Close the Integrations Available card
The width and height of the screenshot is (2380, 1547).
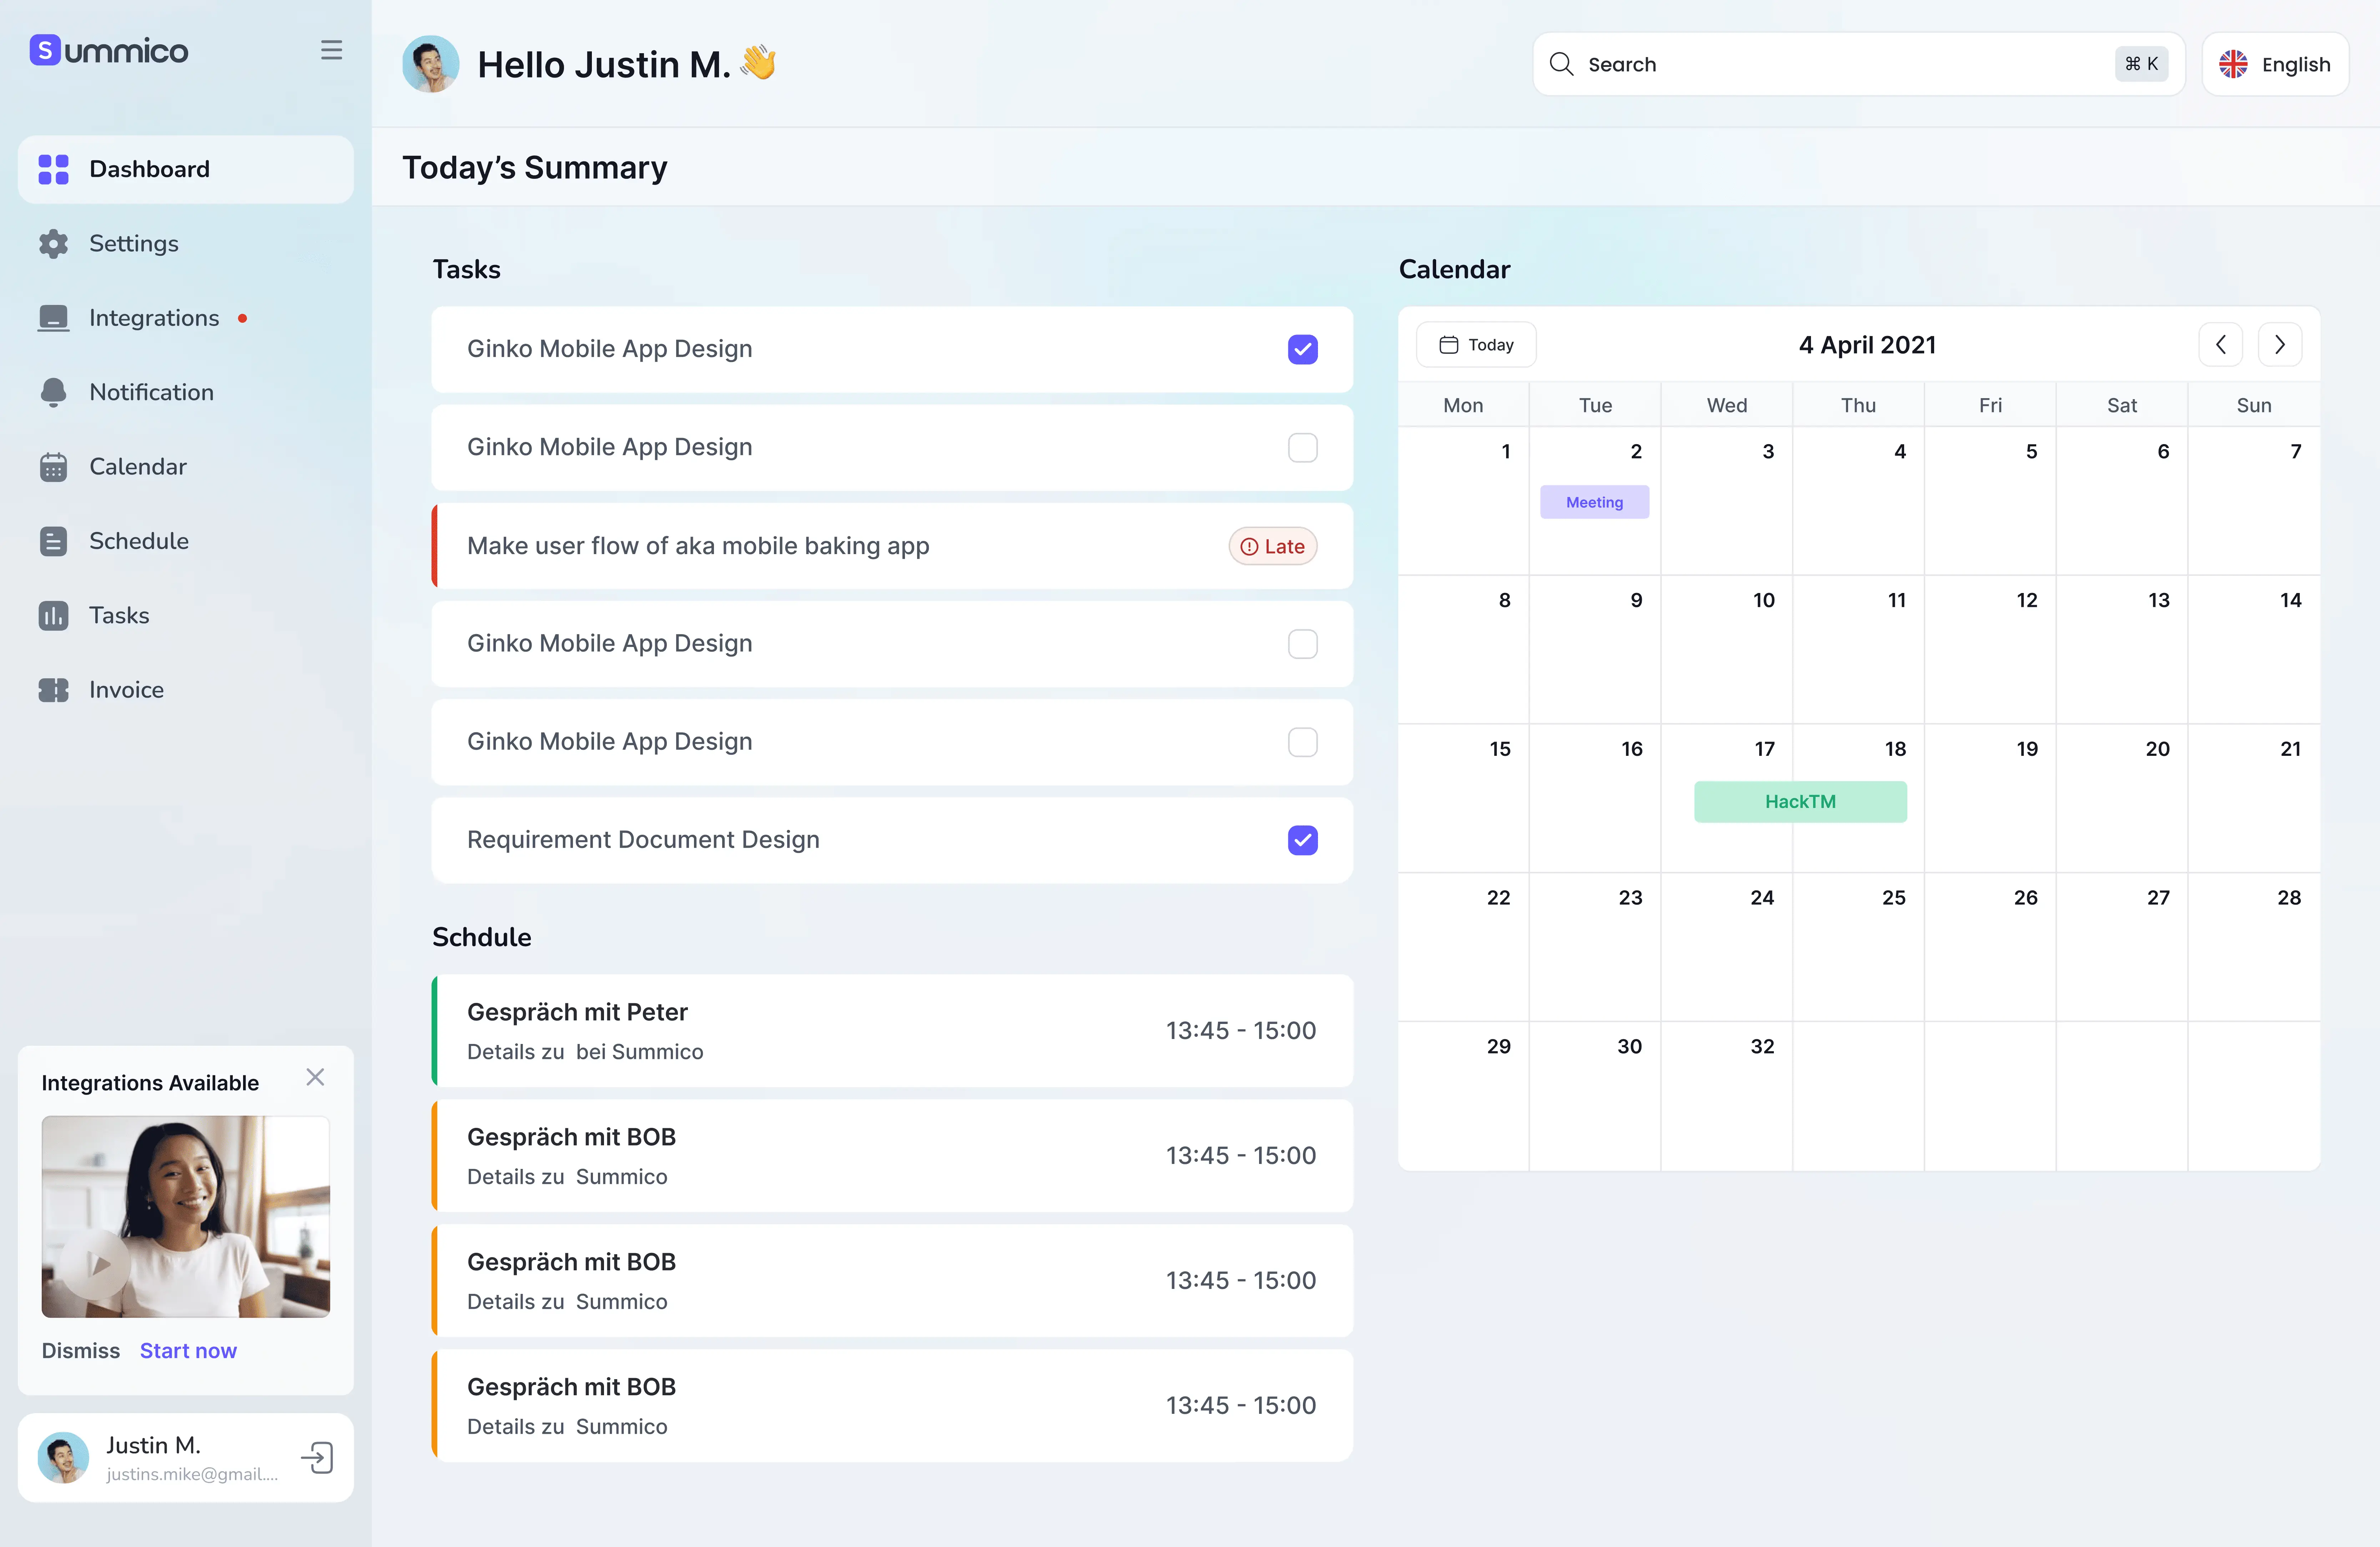(315, 1077)
